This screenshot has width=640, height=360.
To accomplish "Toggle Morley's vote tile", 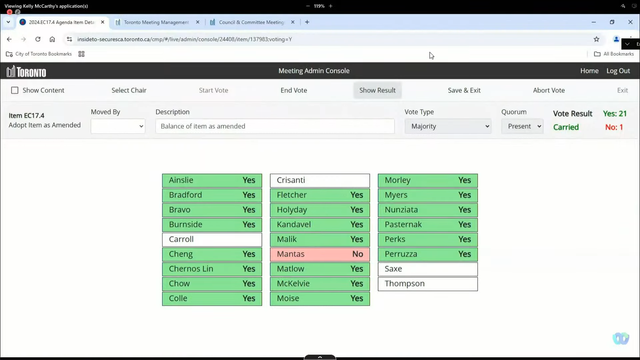I will (428, 180).
